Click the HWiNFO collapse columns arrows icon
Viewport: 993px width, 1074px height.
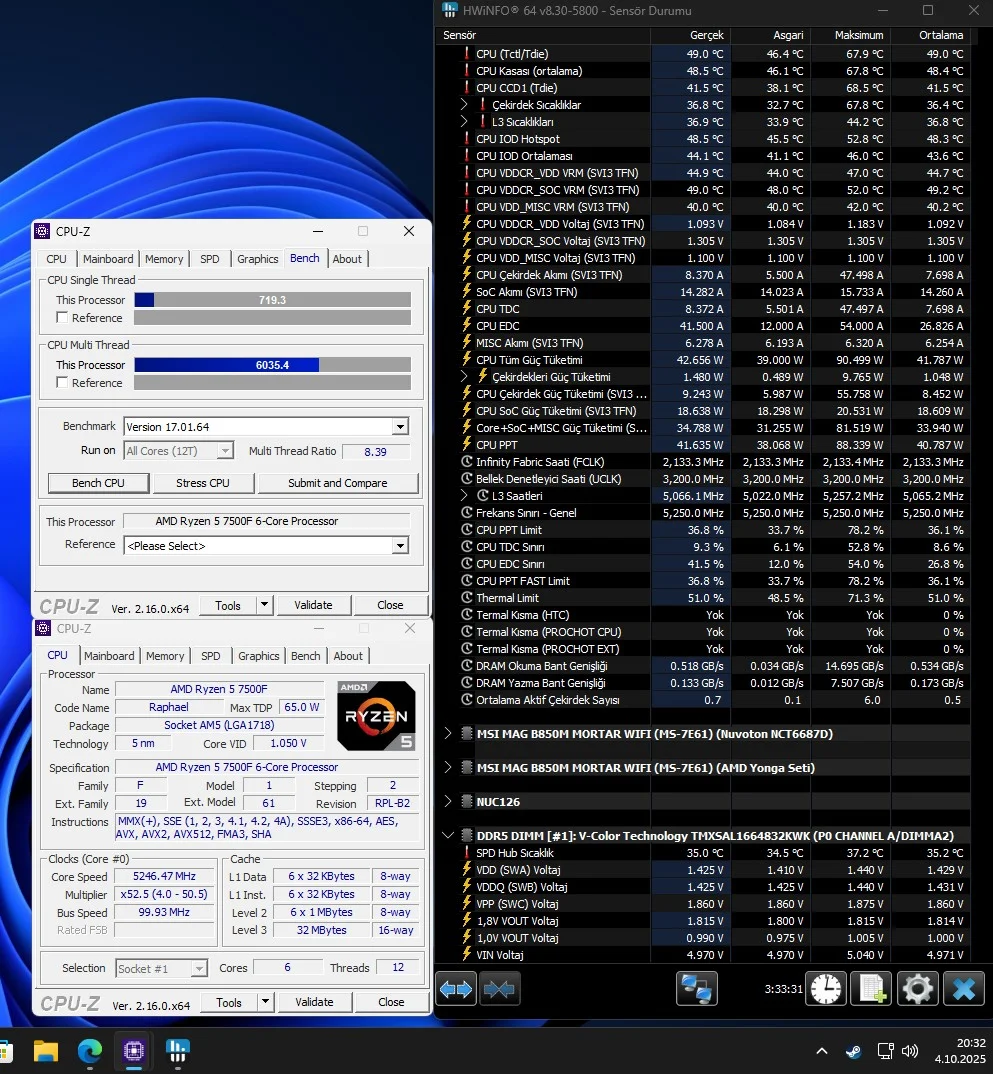(x=500, y=989)
